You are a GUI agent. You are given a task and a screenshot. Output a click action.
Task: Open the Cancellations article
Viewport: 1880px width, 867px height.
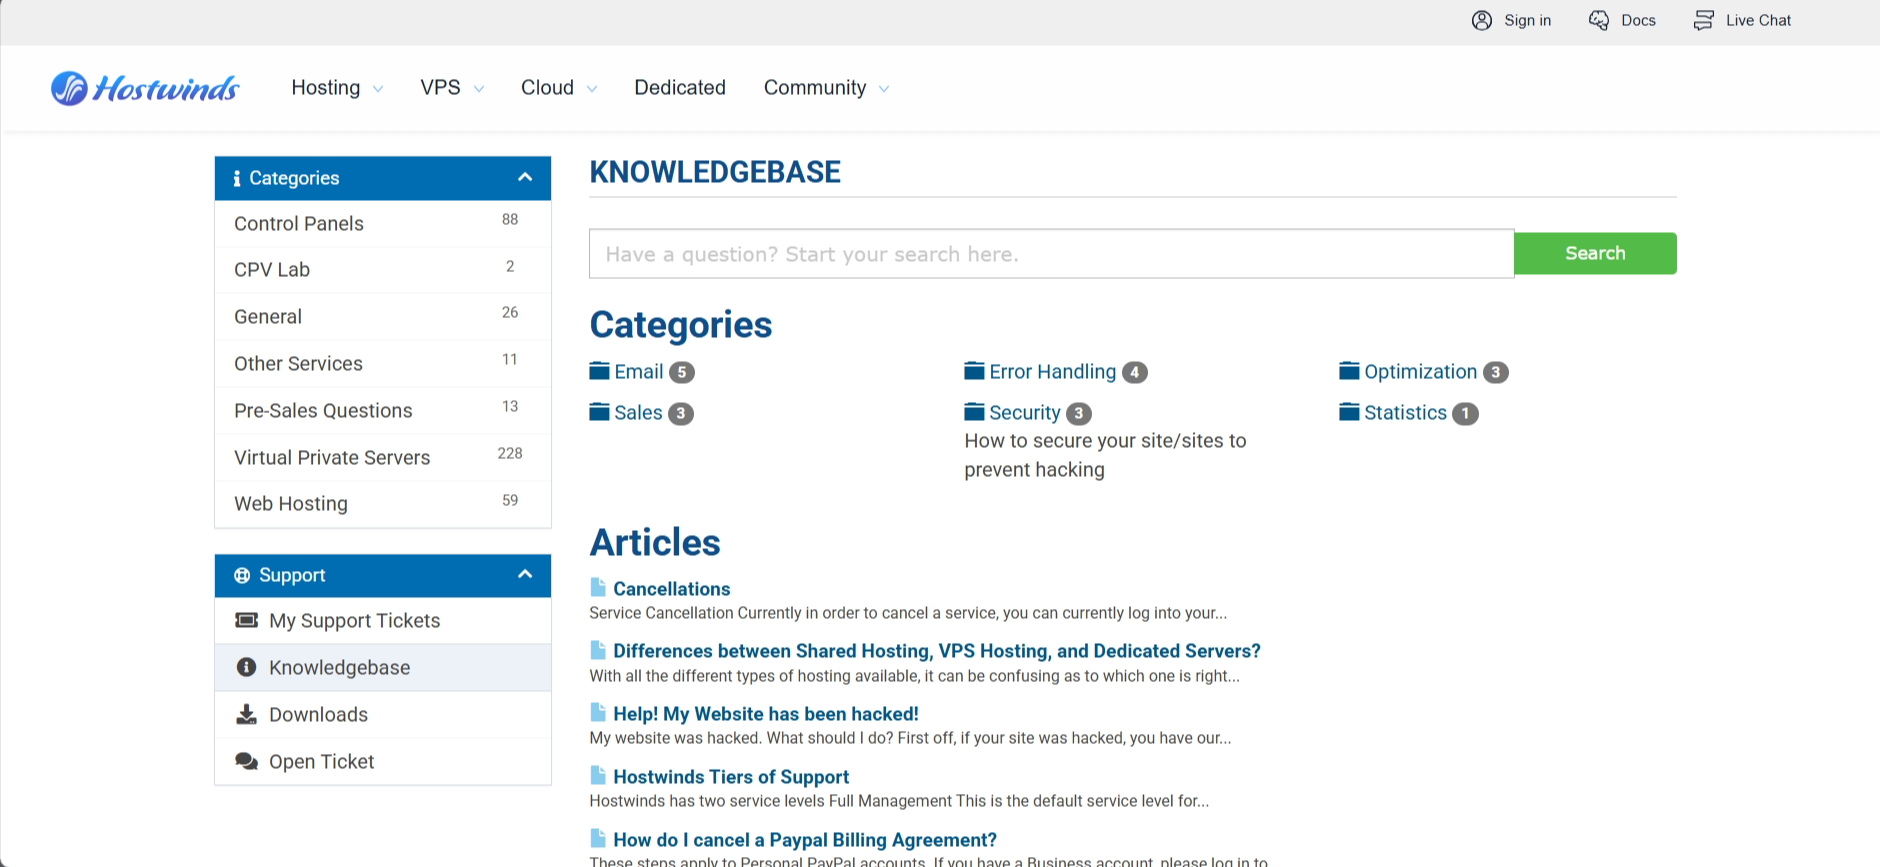click(x=672, y=589)
